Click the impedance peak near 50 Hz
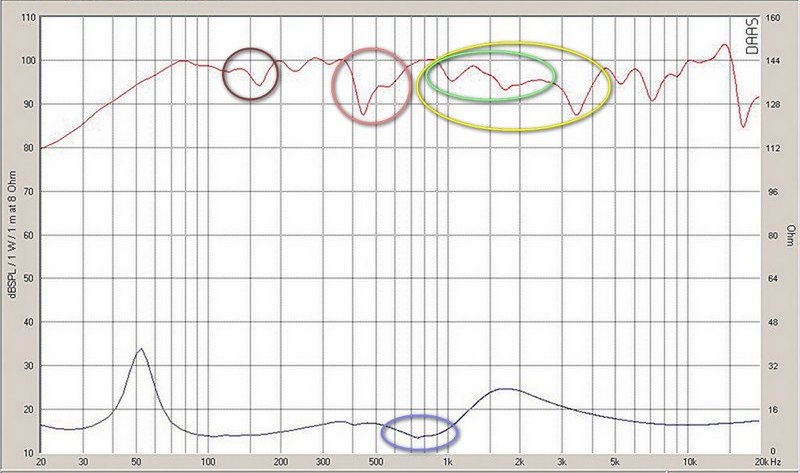The image size is (800, 473). (141, 349)
